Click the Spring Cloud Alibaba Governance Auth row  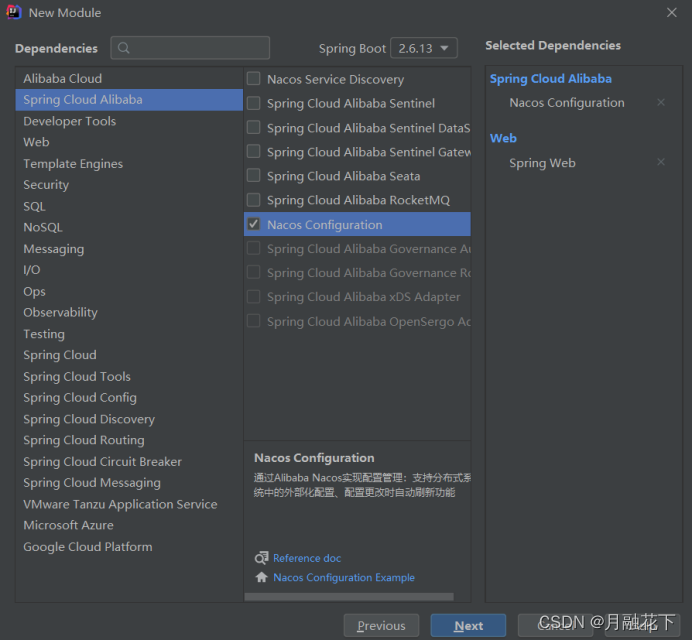pyautogui.click(x=357, y=249)
